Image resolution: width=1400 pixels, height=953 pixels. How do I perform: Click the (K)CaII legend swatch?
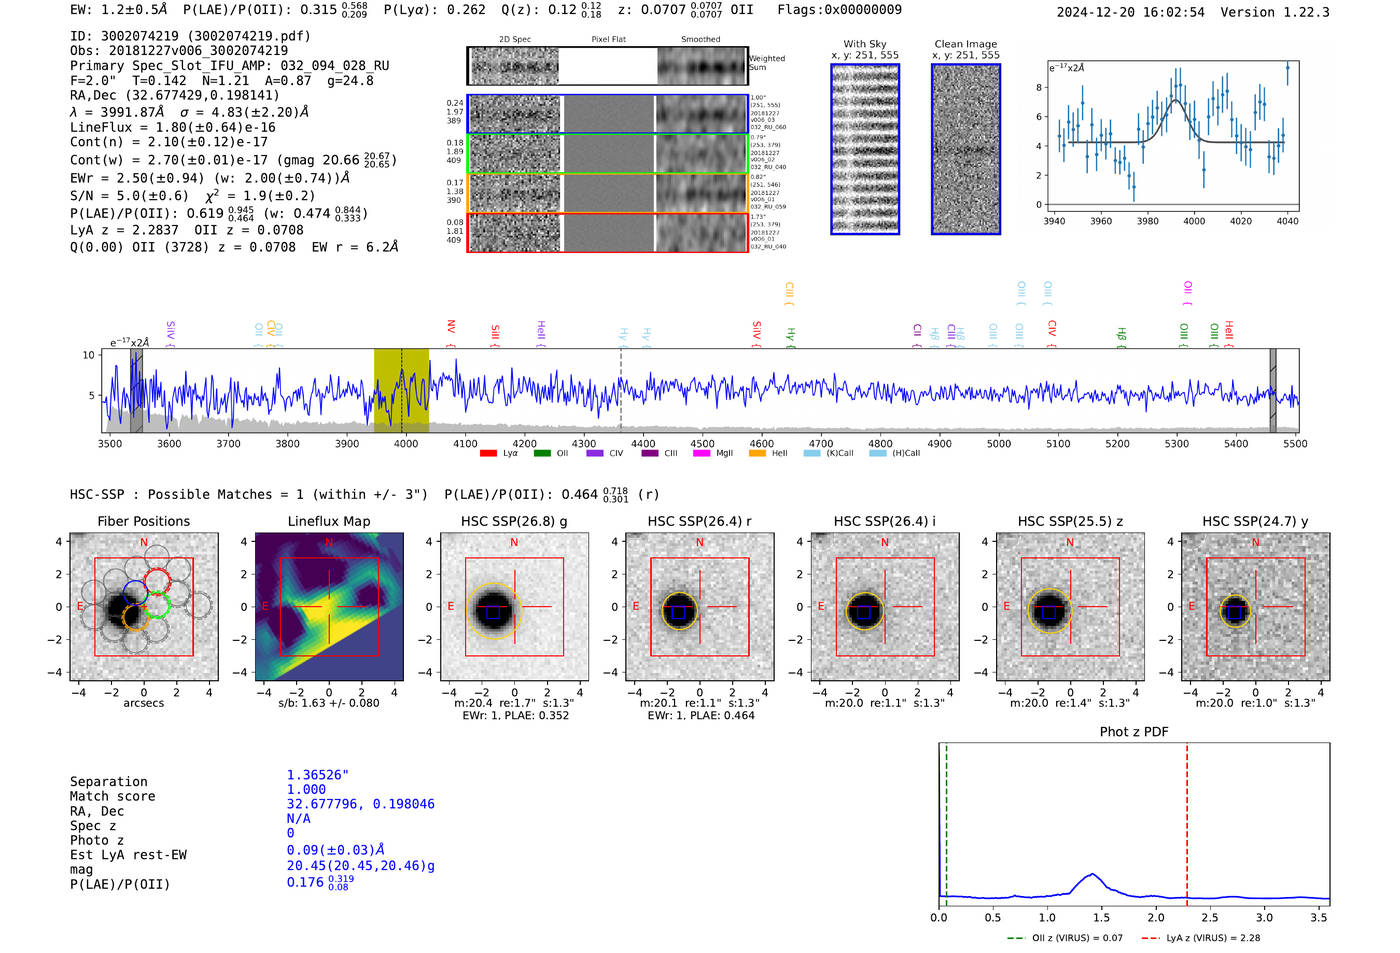812,453
